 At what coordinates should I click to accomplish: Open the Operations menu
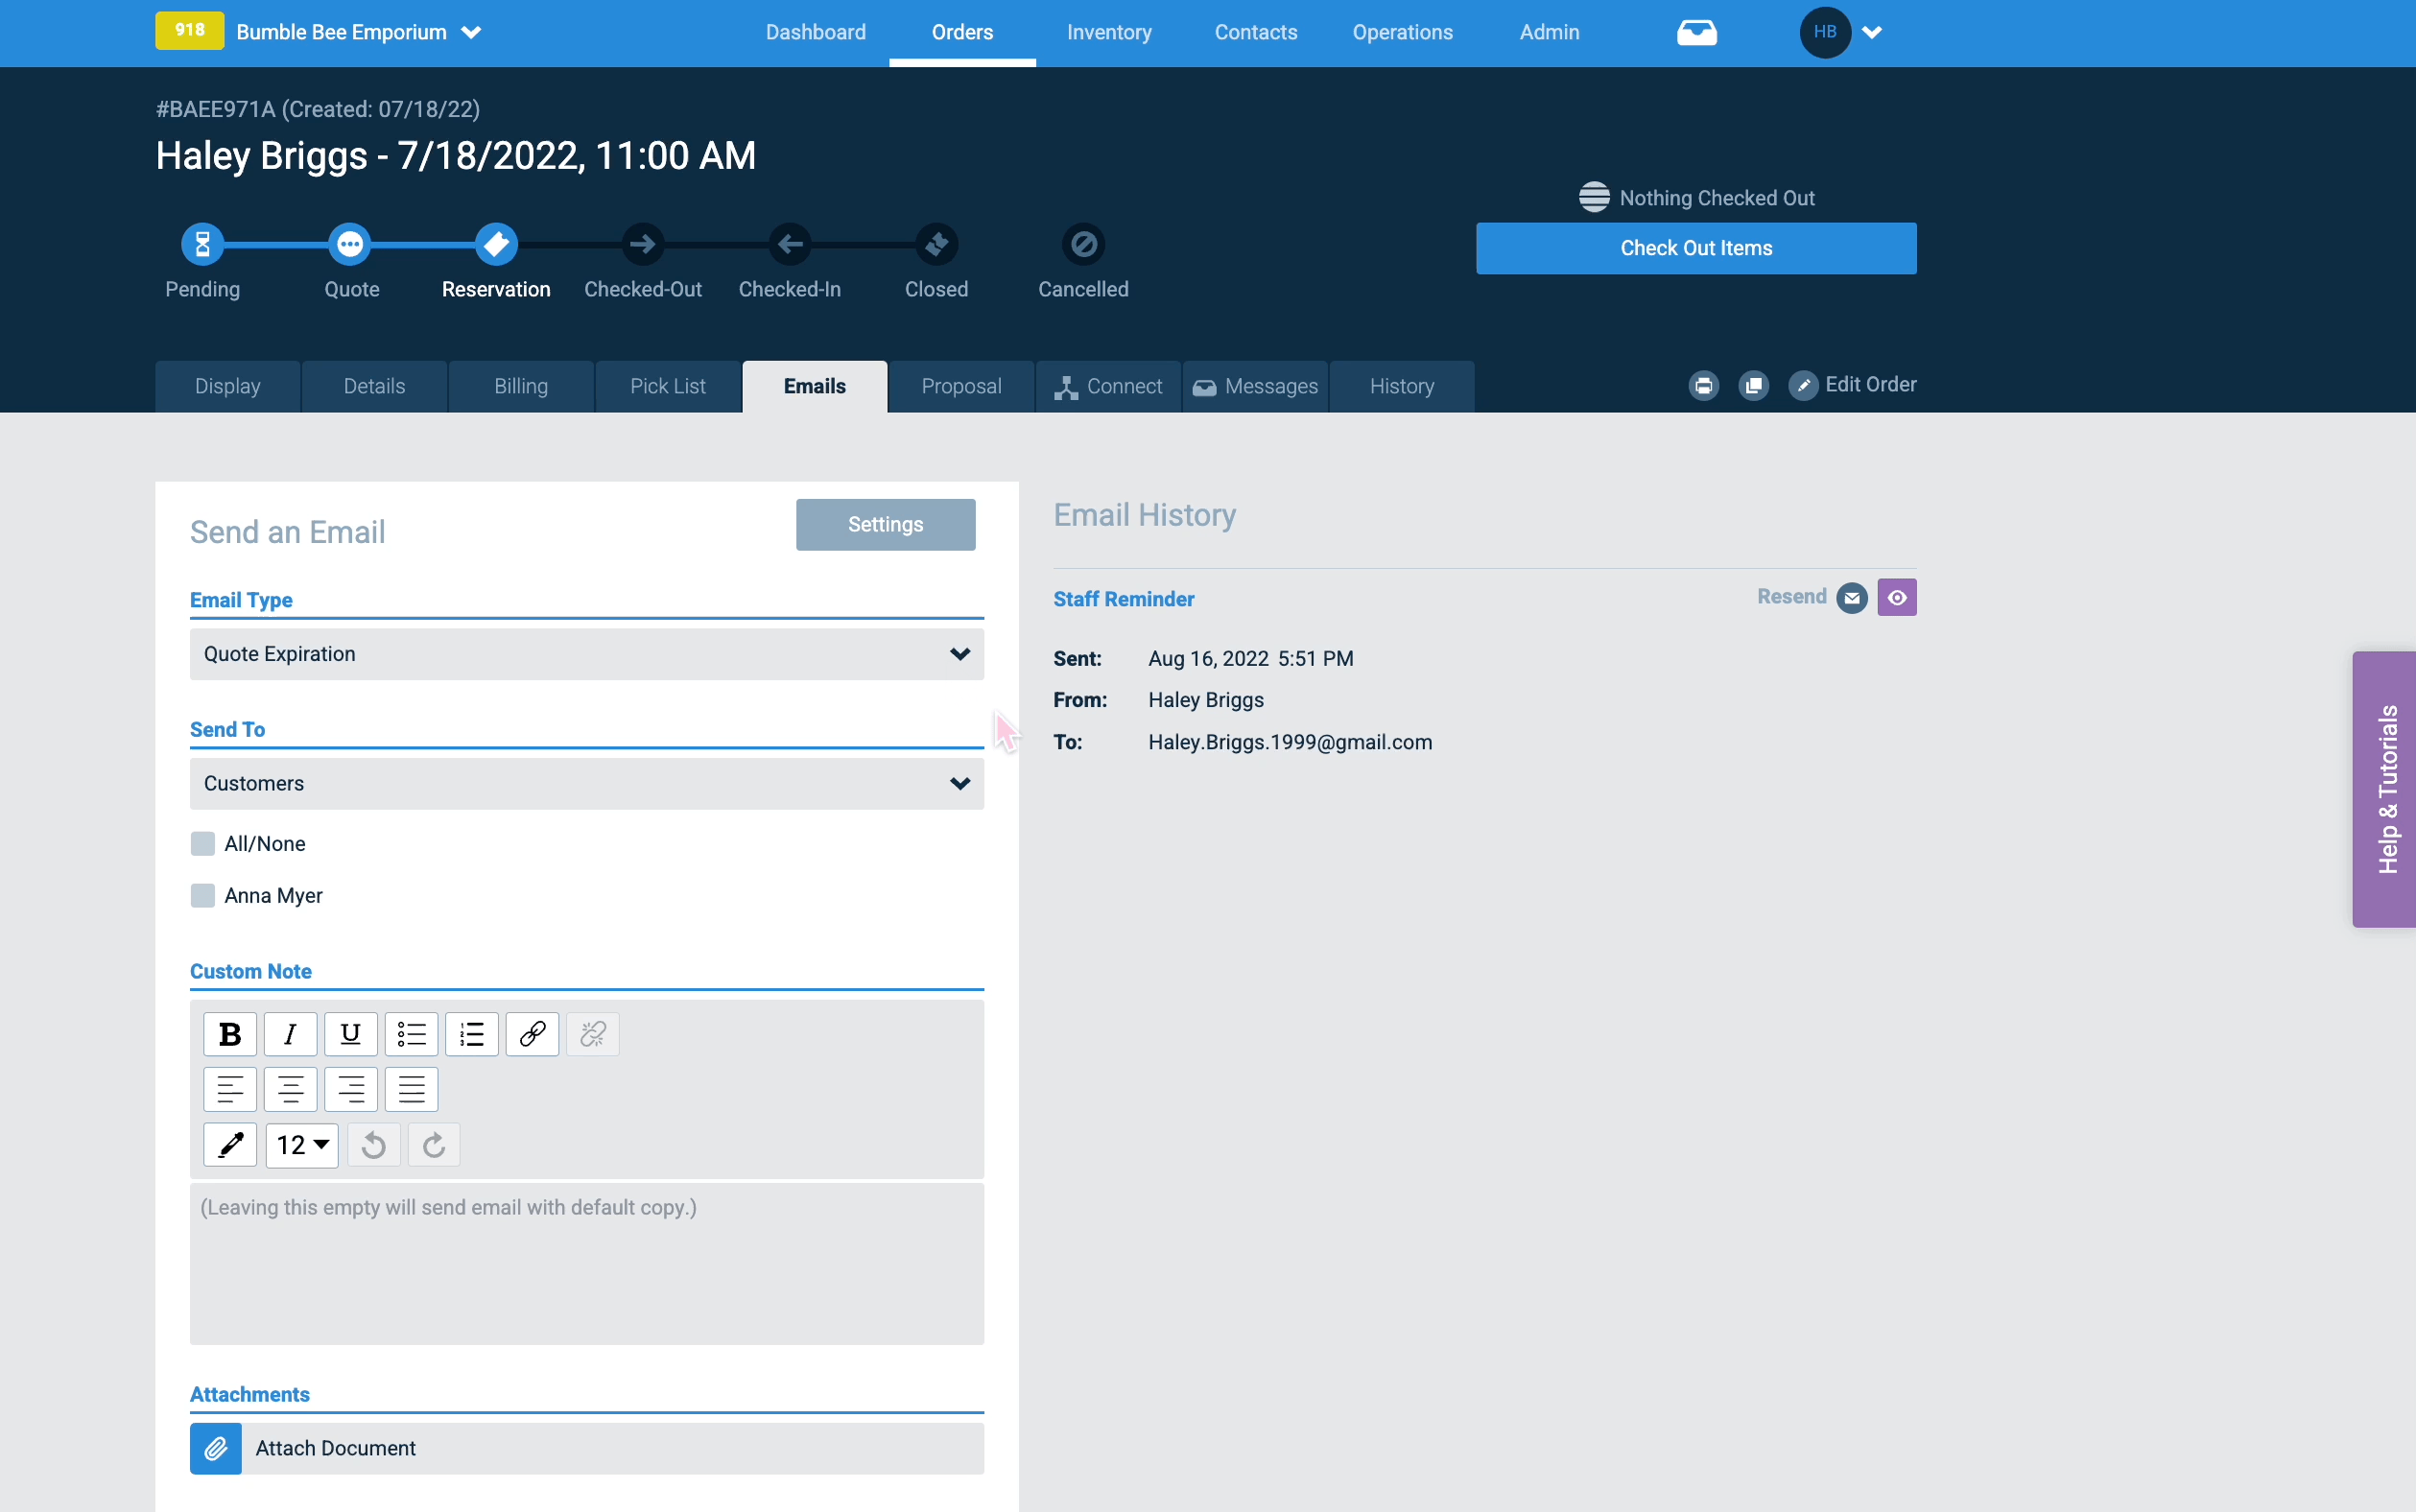[x=1403, y=32]
